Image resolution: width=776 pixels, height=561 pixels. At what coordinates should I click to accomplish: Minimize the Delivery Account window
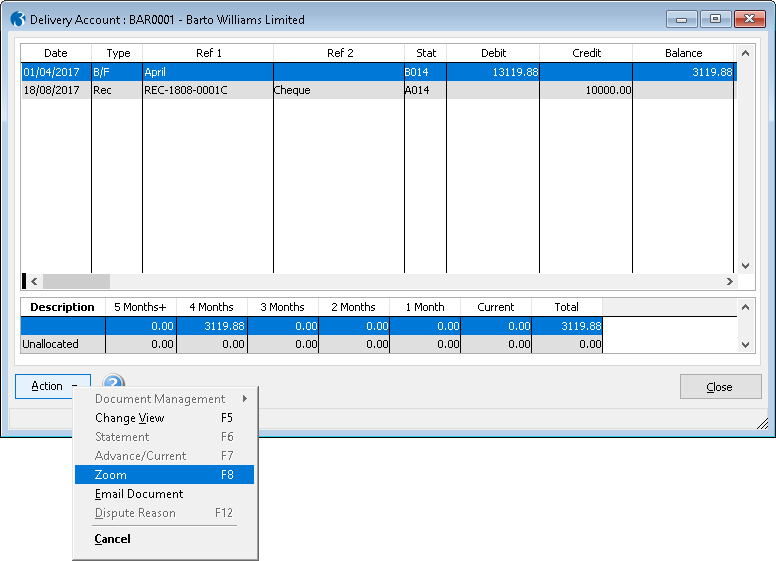click(681, 19)
